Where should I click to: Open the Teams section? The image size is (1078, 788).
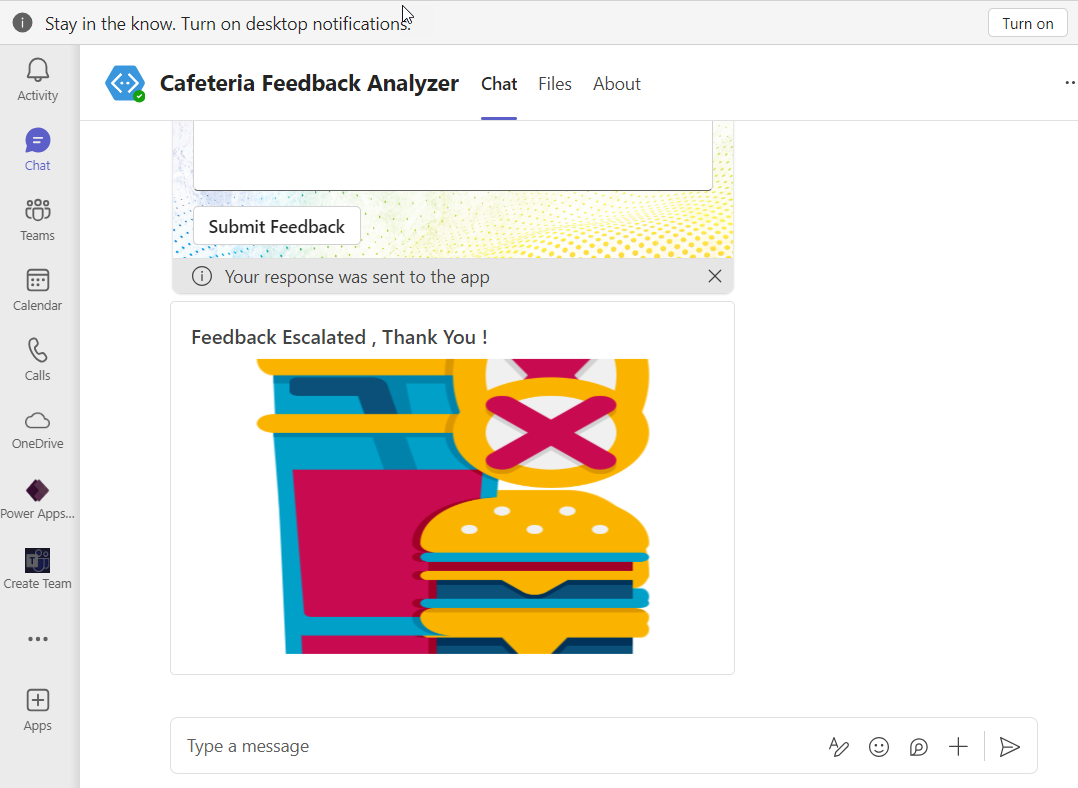(x=38, y=219)
